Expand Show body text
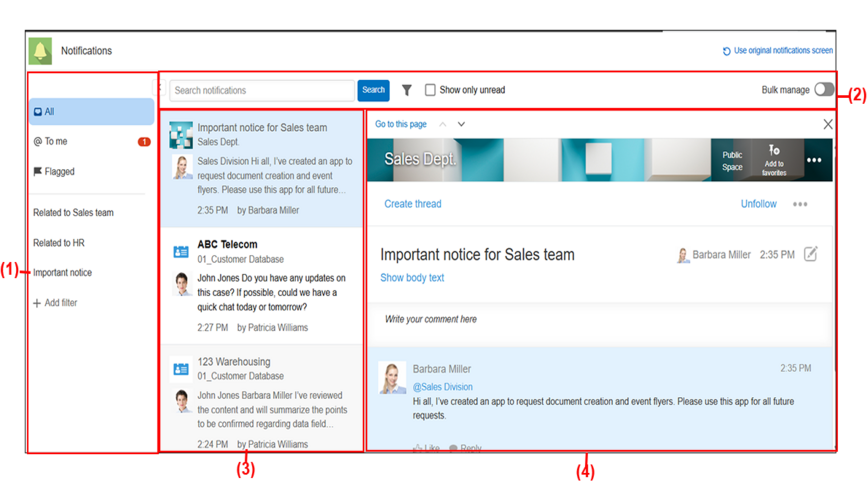This screenshot has height=484, width=867. coord(412,278)
